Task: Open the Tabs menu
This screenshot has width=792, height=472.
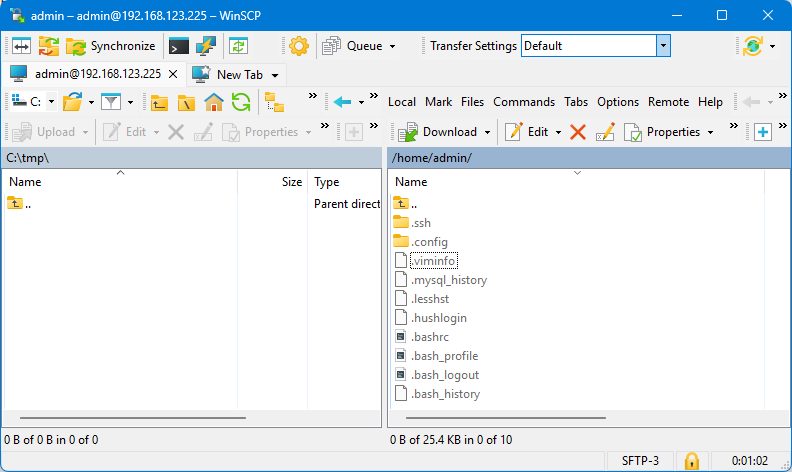Action: [x=576, y=102]
